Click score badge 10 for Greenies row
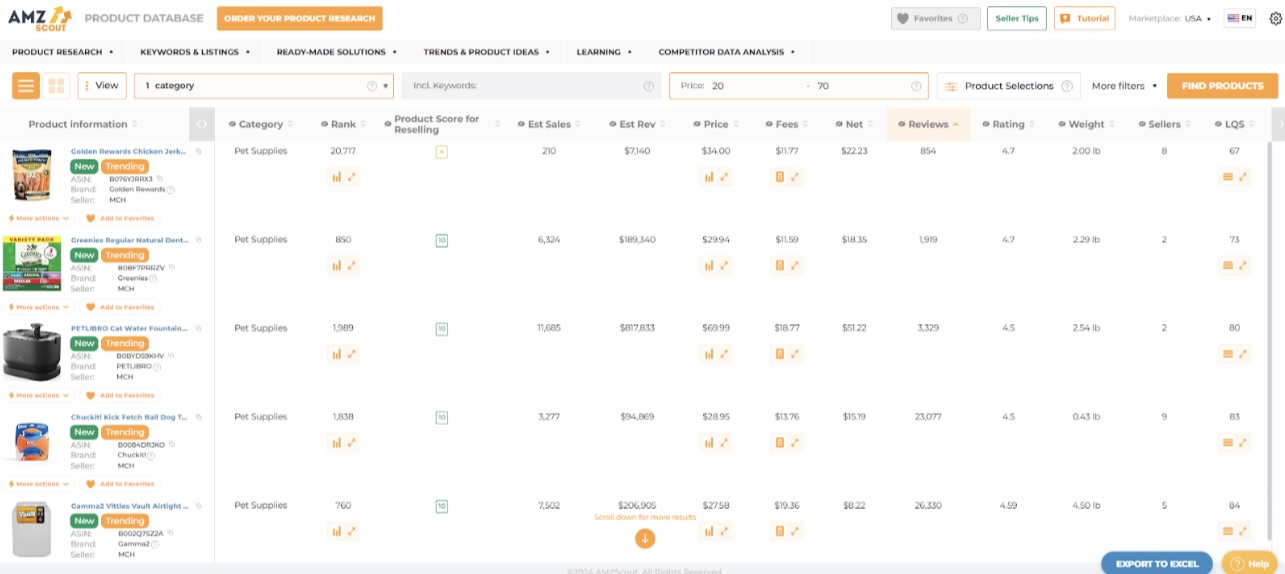This screenshot has height=574, width=1285. [x=442, y=240]
